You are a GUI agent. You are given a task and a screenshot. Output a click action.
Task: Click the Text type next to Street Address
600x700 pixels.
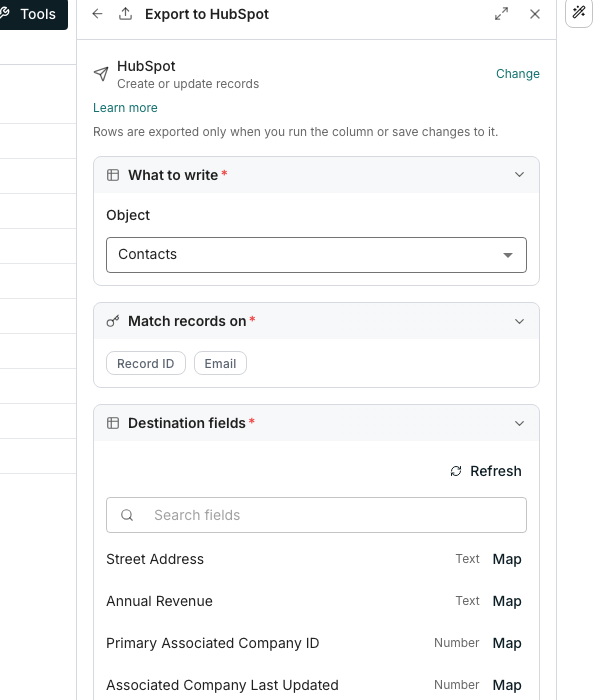coord(467,559)
